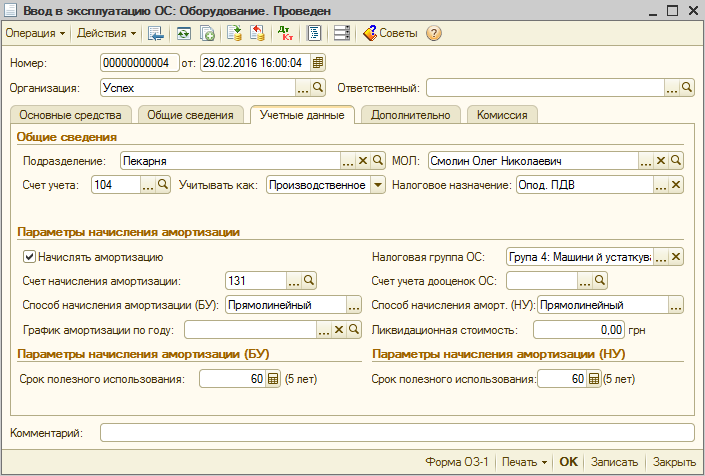Click the select button of Организация field
The width and height of the screenshot is (705, 476).
pos(303,88)
